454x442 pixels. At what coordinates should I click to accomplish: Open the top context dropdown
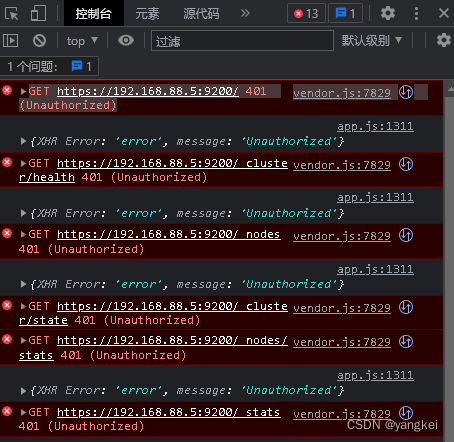click(82, 41)
